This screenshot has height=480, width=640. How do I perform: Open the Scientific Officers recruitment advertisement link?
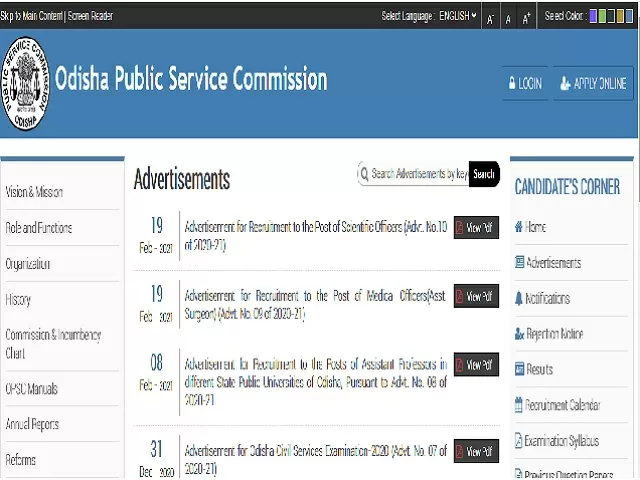coord(316,236)
